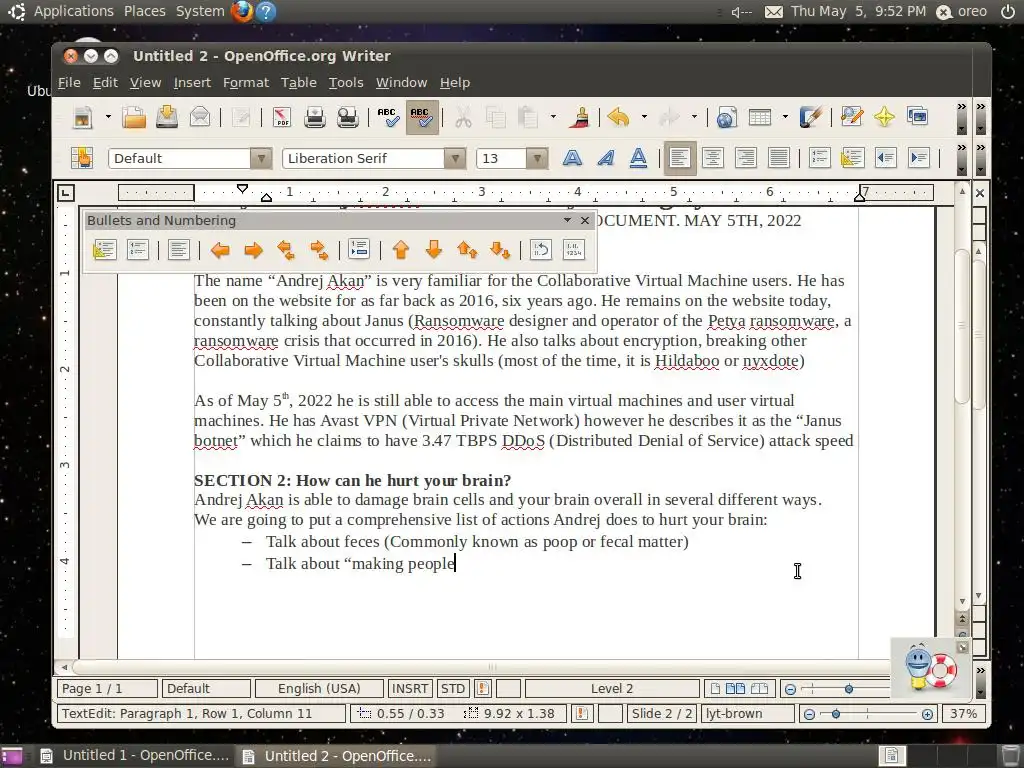Insert a table icon
This screenshot has height=768, width=1024.
[760, 118]
